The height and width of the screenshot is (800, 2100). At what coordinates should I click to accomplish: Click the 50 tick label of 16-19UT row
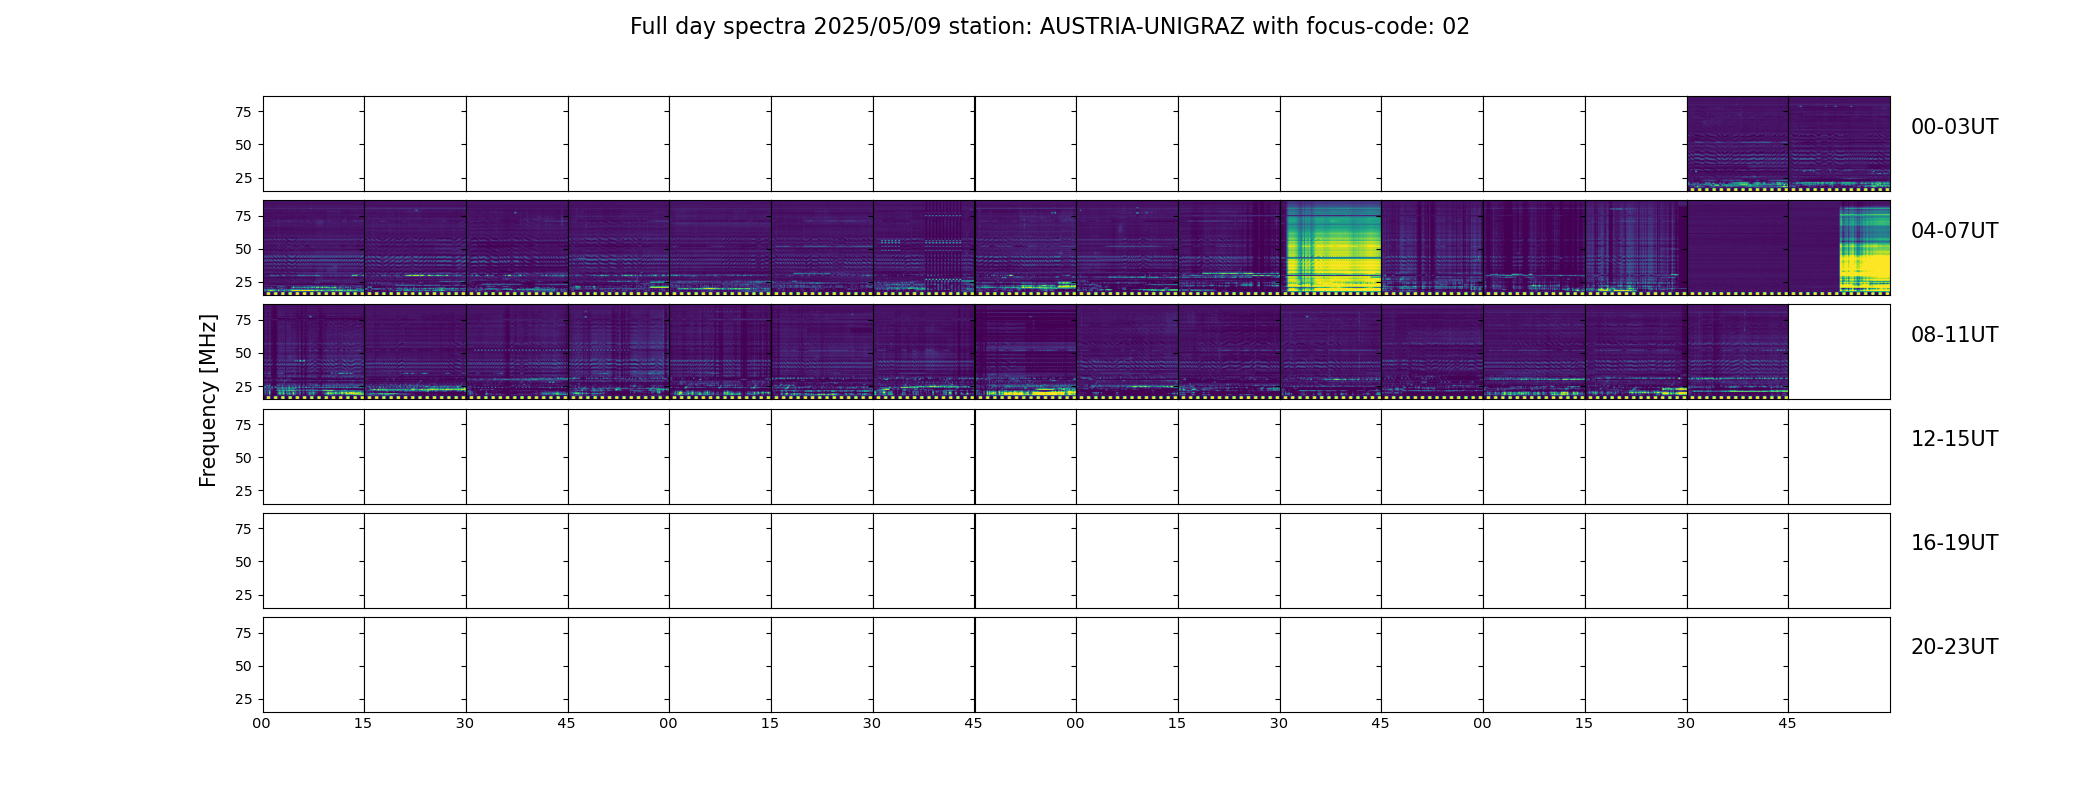pyautogui.click(x=243, y=562)
